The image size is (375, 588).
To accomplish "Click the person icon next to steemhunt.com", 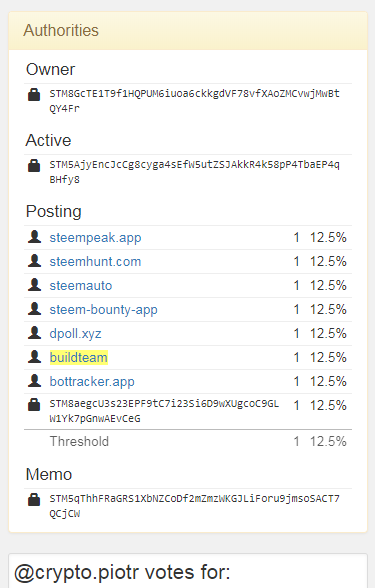I will (x=34, y=261).
